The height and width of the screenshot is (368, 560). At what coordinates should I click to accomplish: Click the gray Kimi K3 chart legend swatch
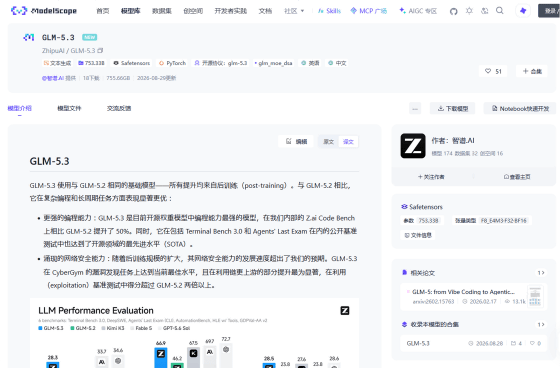click(104, 328)
